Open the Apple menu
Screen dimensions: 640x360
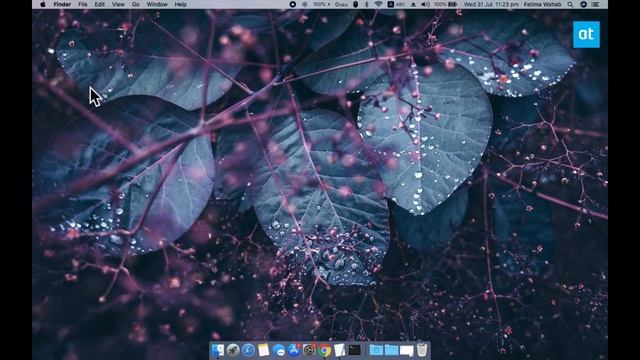click(x=43, y=4)
